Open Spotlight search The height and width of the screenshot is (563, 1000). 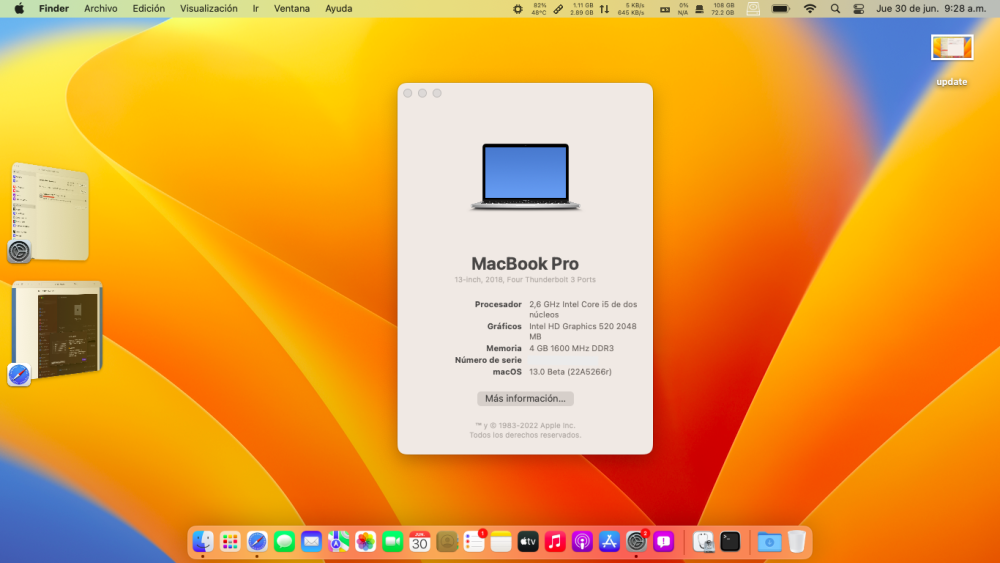[835, 9]
